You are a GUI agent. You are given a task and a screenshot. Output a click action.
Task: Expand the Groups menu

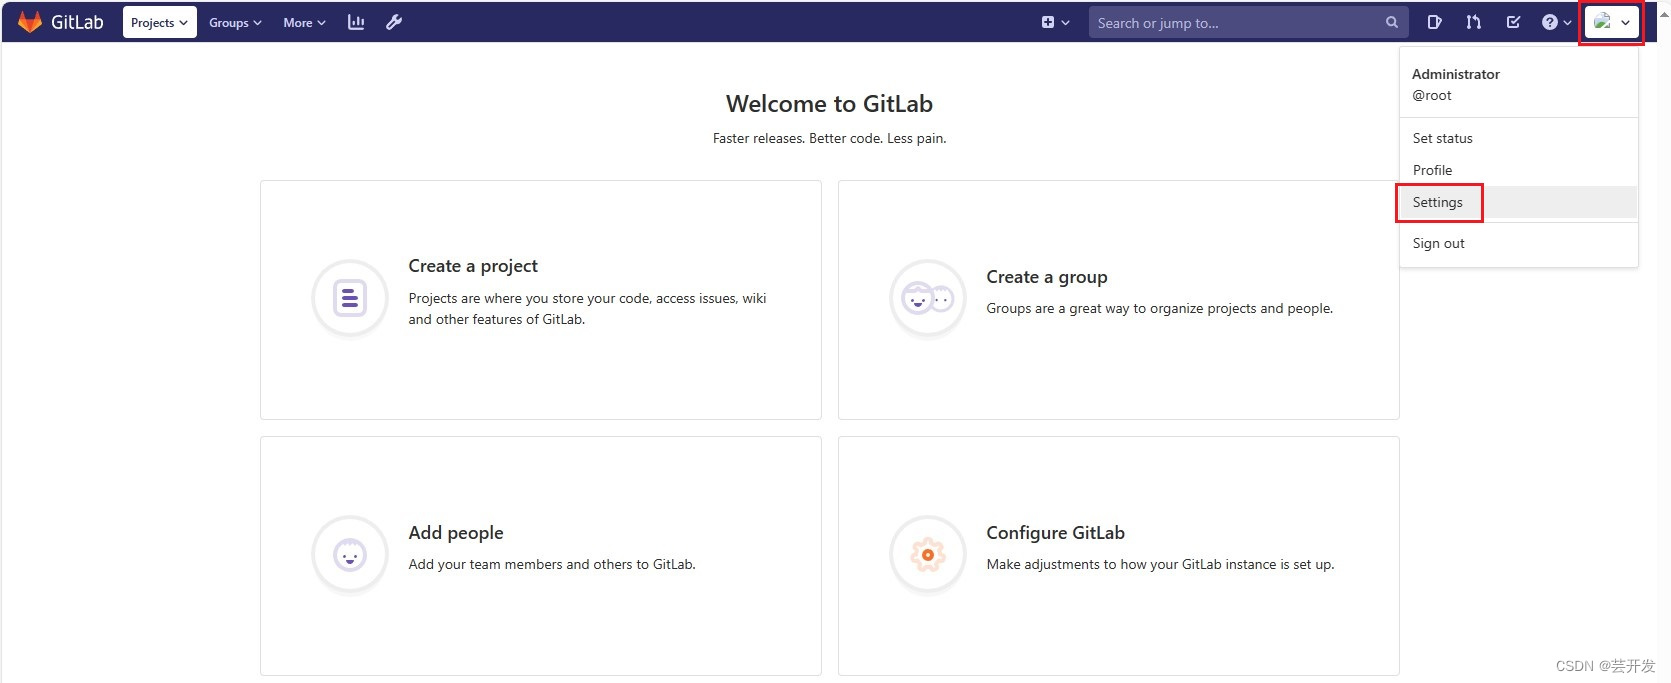coord(235,22)
